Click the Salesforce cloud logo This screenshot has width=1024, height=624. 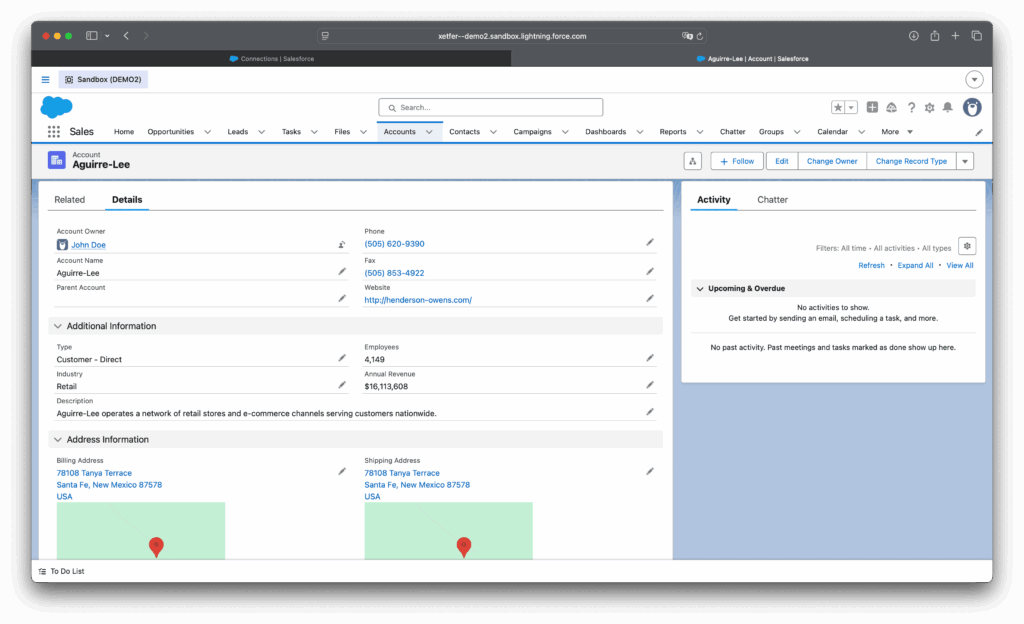point(57,106)
